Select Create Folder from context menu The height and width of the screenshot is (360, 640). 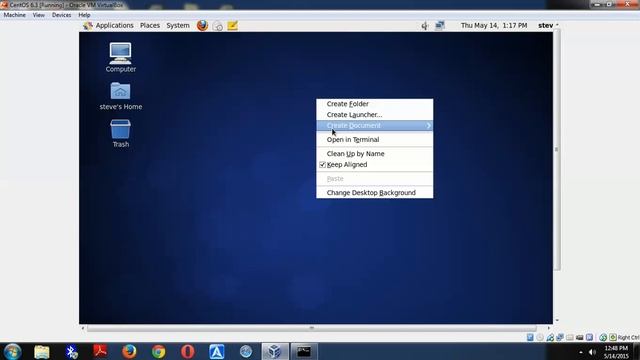point(374,104)
